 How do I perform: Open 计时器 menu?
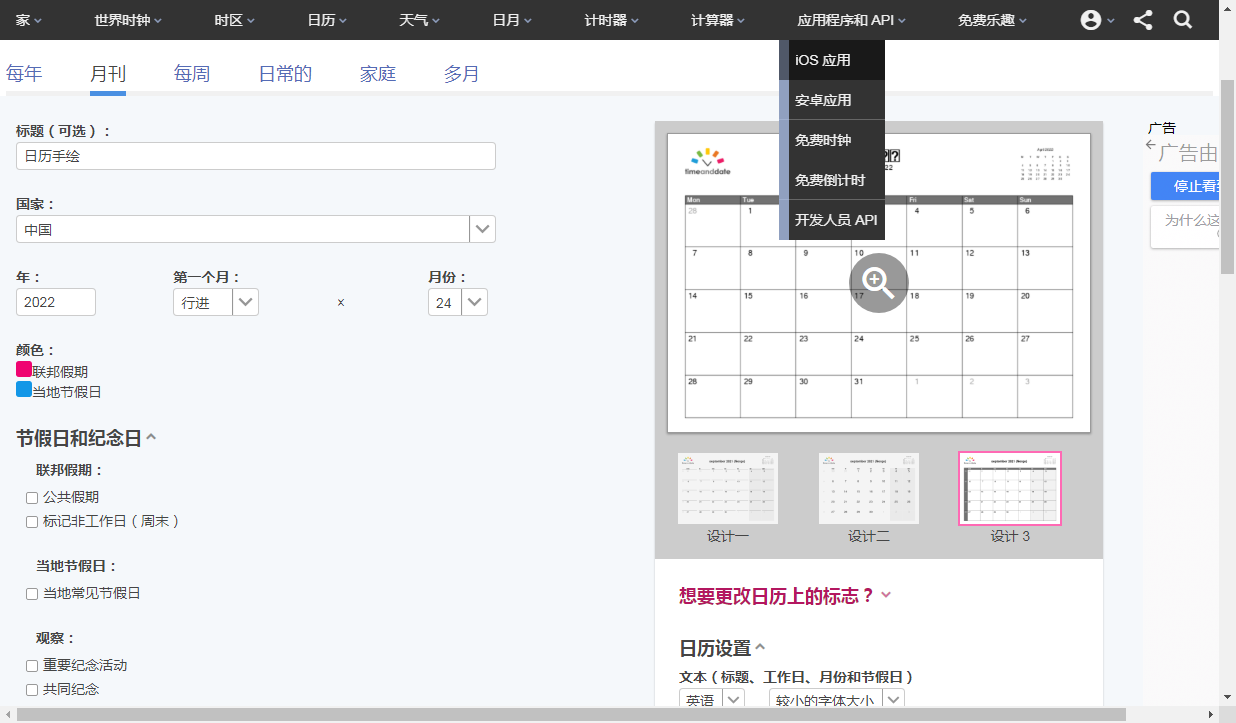[612, 20]
